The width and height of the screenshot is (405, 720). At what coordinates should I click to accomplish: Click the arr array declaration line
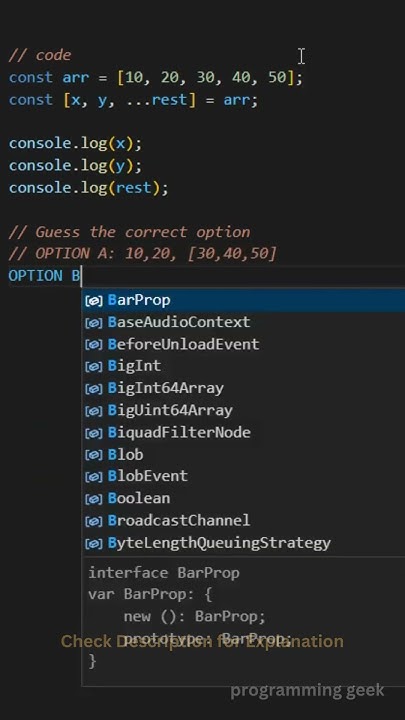(x=156, y=78)
